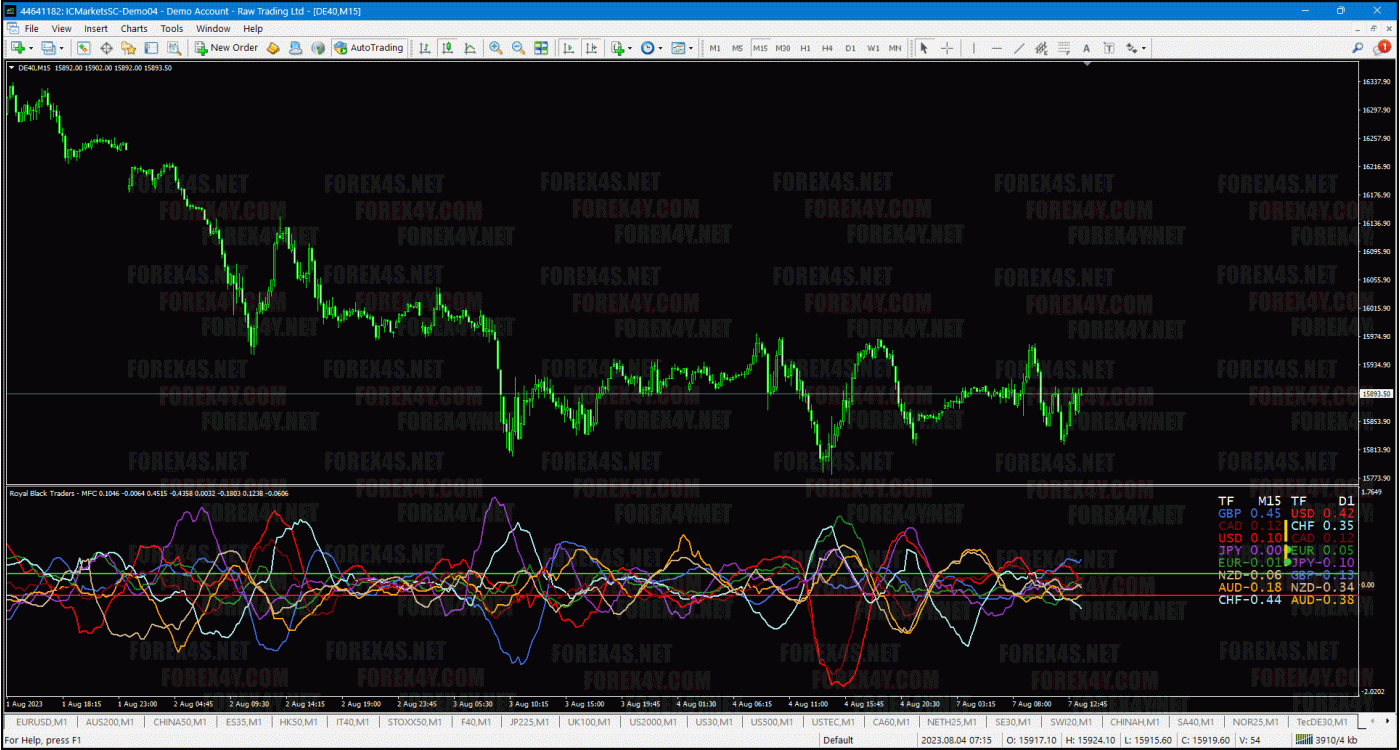Image resolution: width=1400 pixels, height=750 pixels.
Task: Toggle the Chart Shift option
Action: (591, 48)
